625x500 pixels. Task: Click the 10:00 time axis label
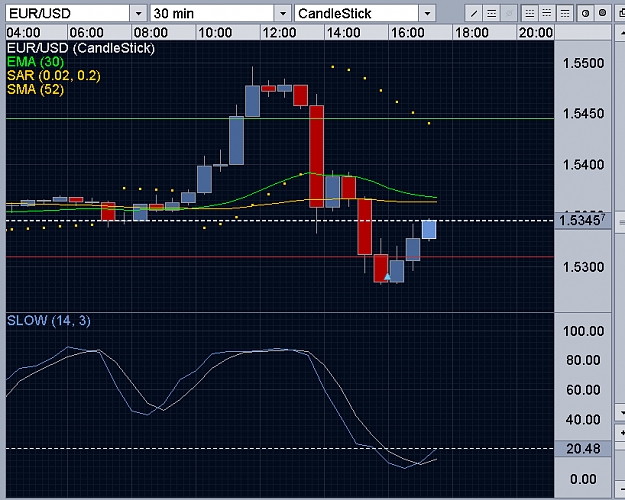coord(215,32)
